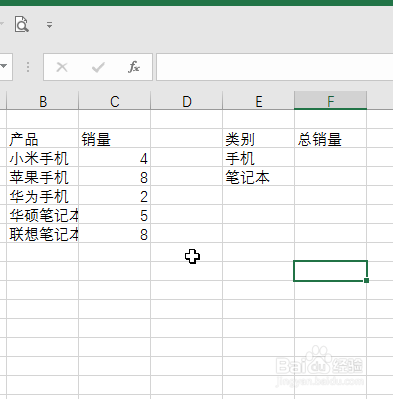The image size is (393, 399).
Task: Select cell containing 产品
Action: (43, 139)
